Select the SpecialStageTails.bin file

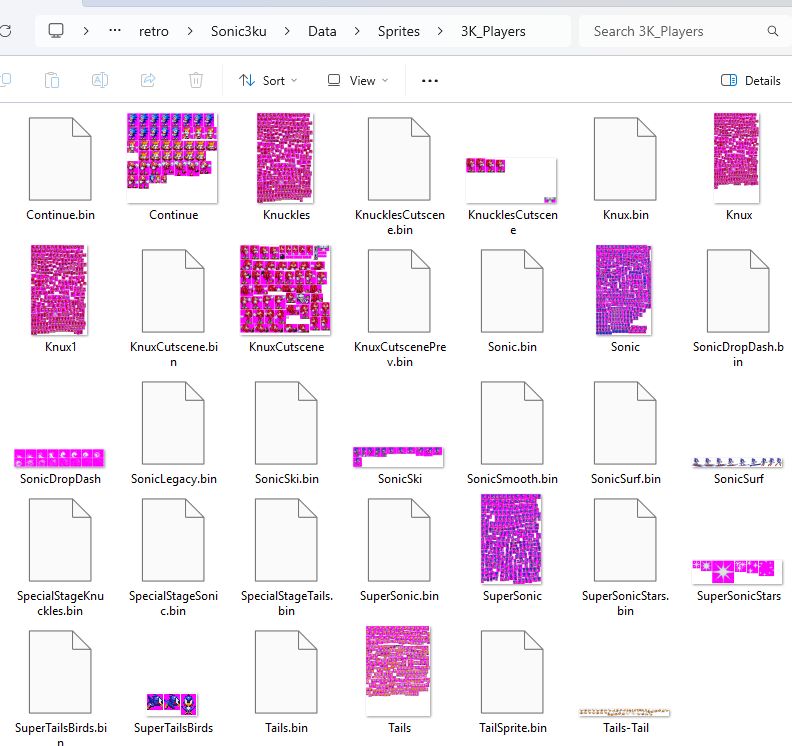click(x=286, y=557)
